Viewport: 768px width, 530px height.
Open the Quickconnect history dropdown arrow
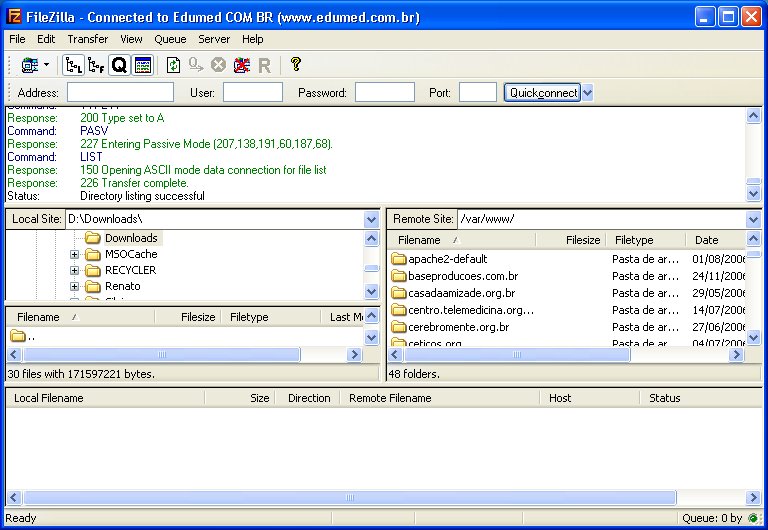pyautogui.click(x=587, y=92)
